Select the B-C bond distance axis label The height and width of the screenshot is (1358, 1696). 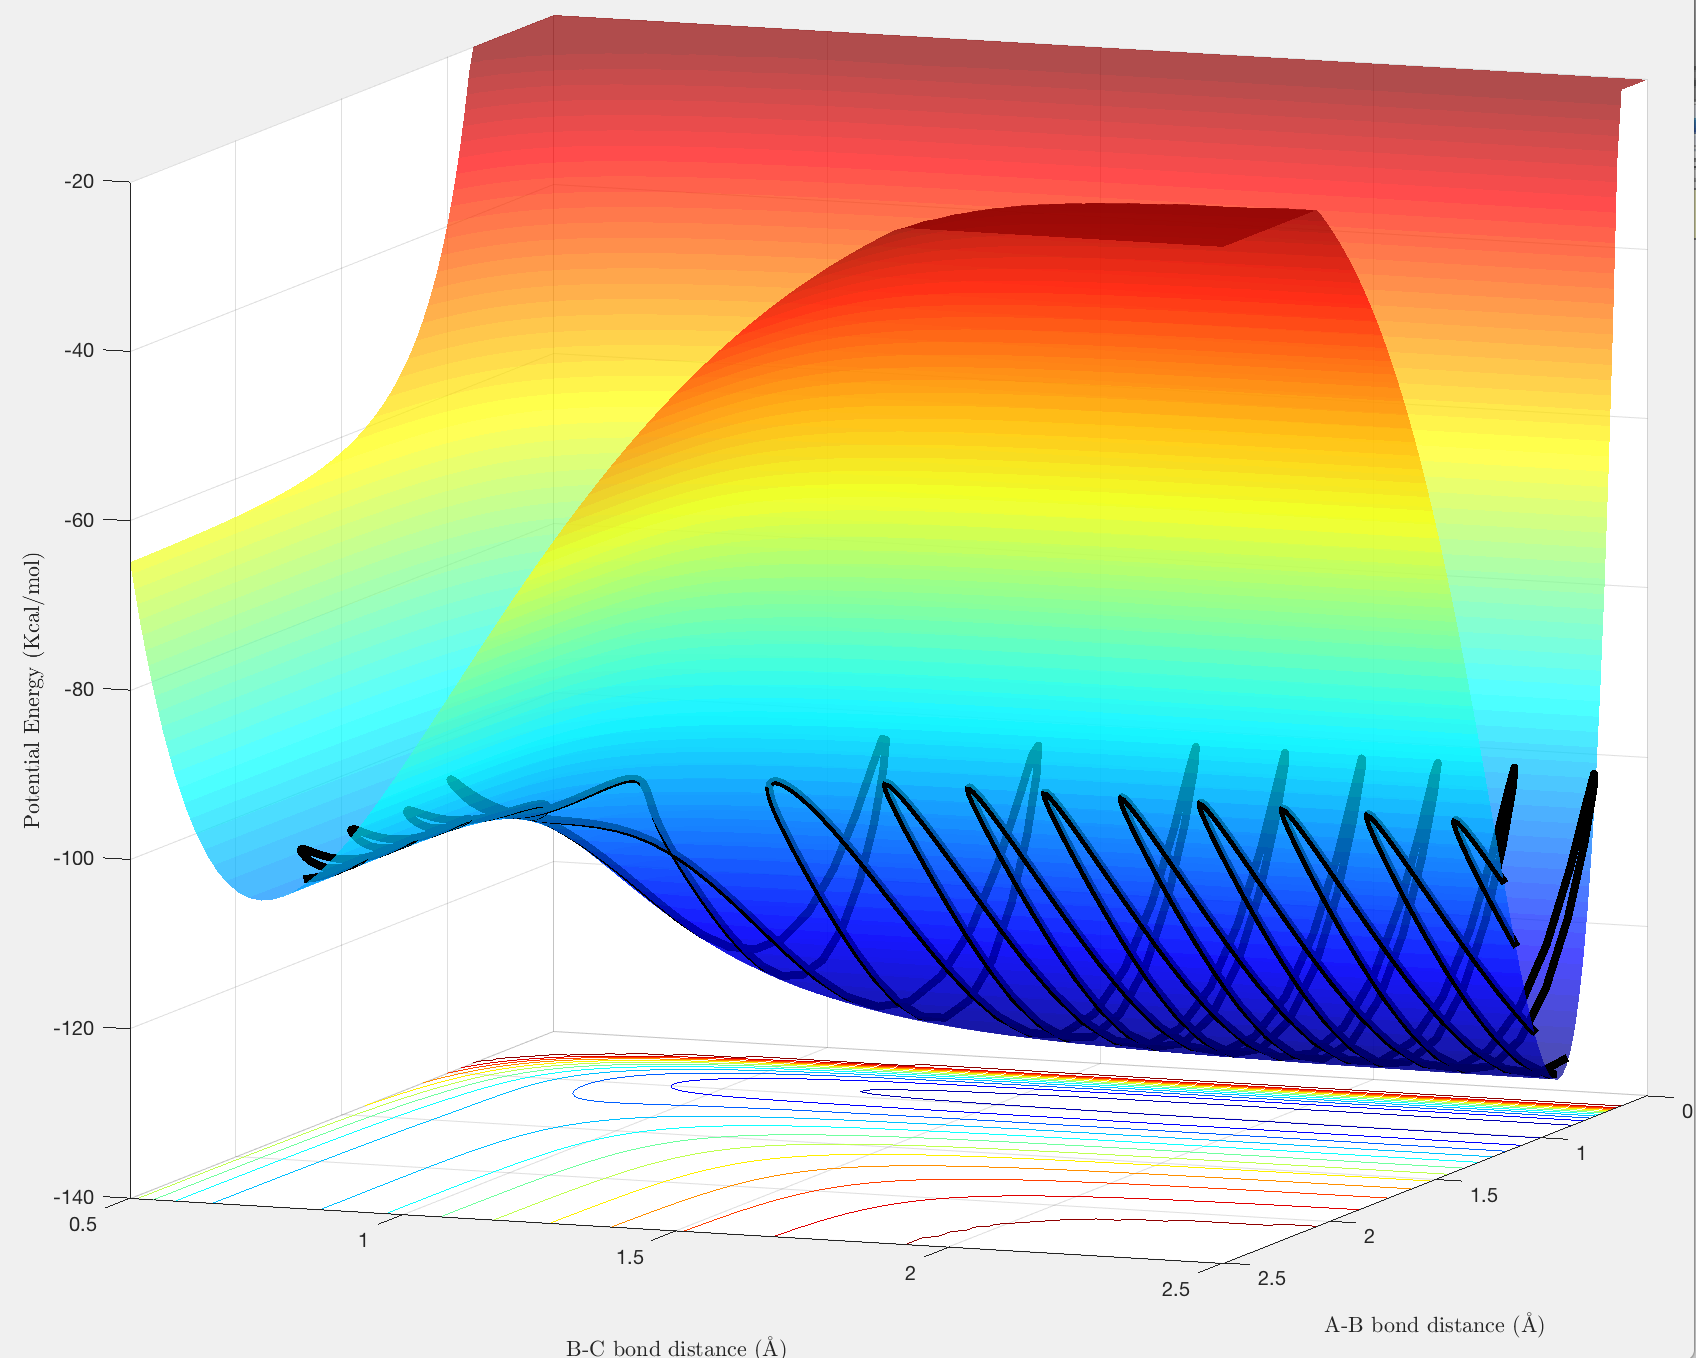(x=676, y=1348)
